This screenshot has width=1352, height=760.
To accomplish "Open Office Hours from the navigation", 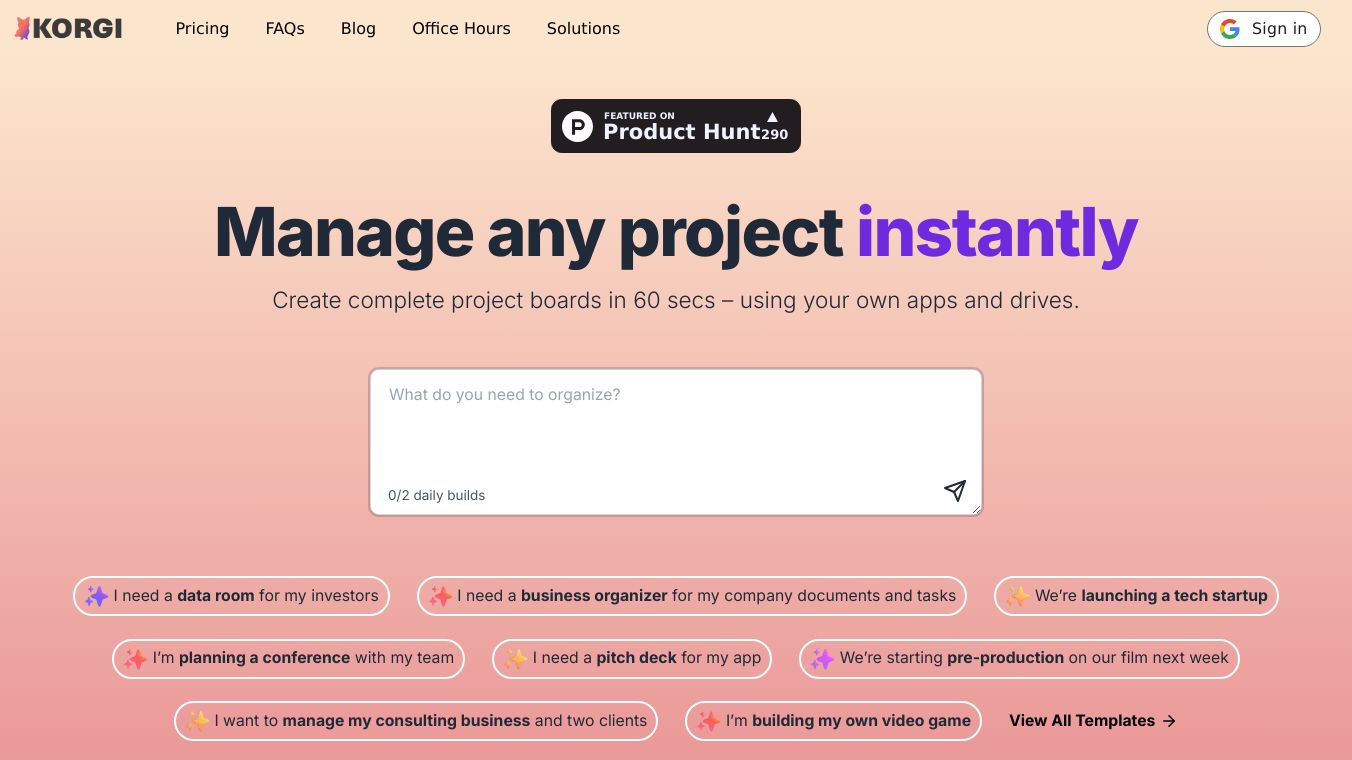I will click(x=461, y=29).
